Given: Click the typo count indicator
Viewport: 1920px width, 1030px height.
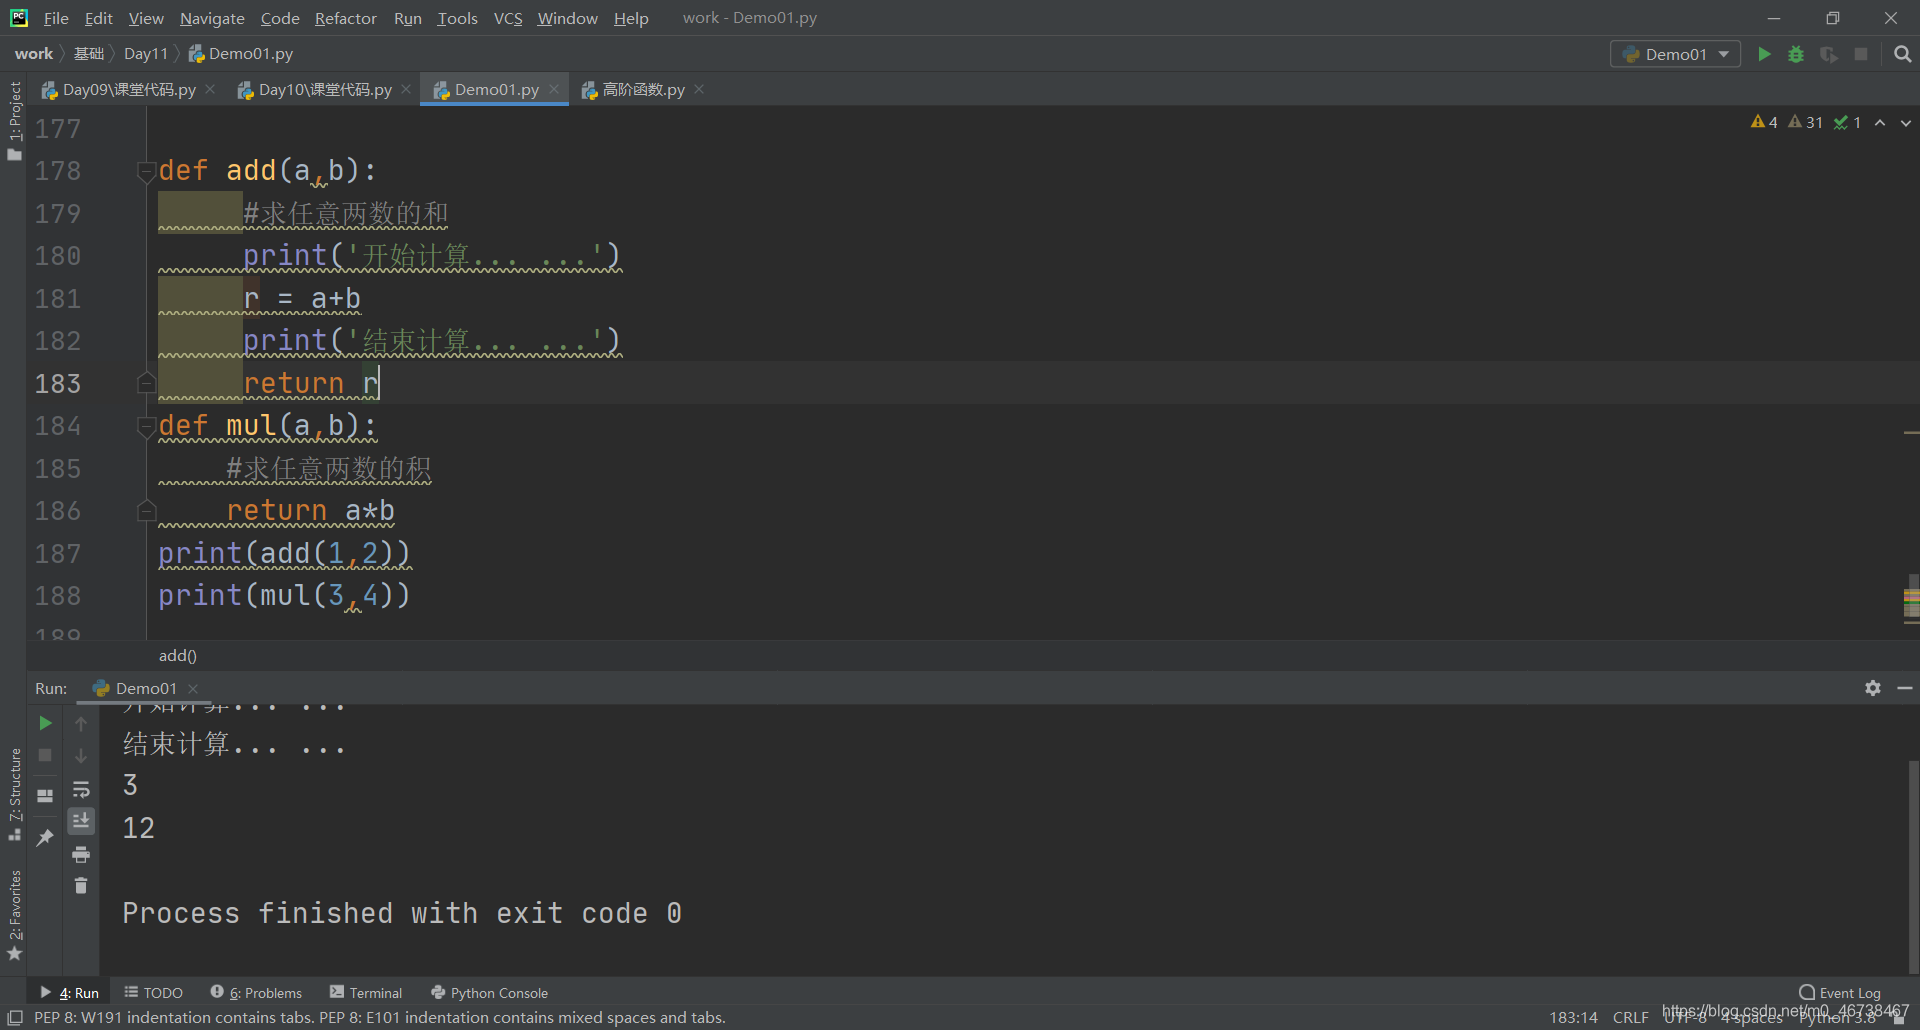Looking at the screenshot, I should [1847, 122].
